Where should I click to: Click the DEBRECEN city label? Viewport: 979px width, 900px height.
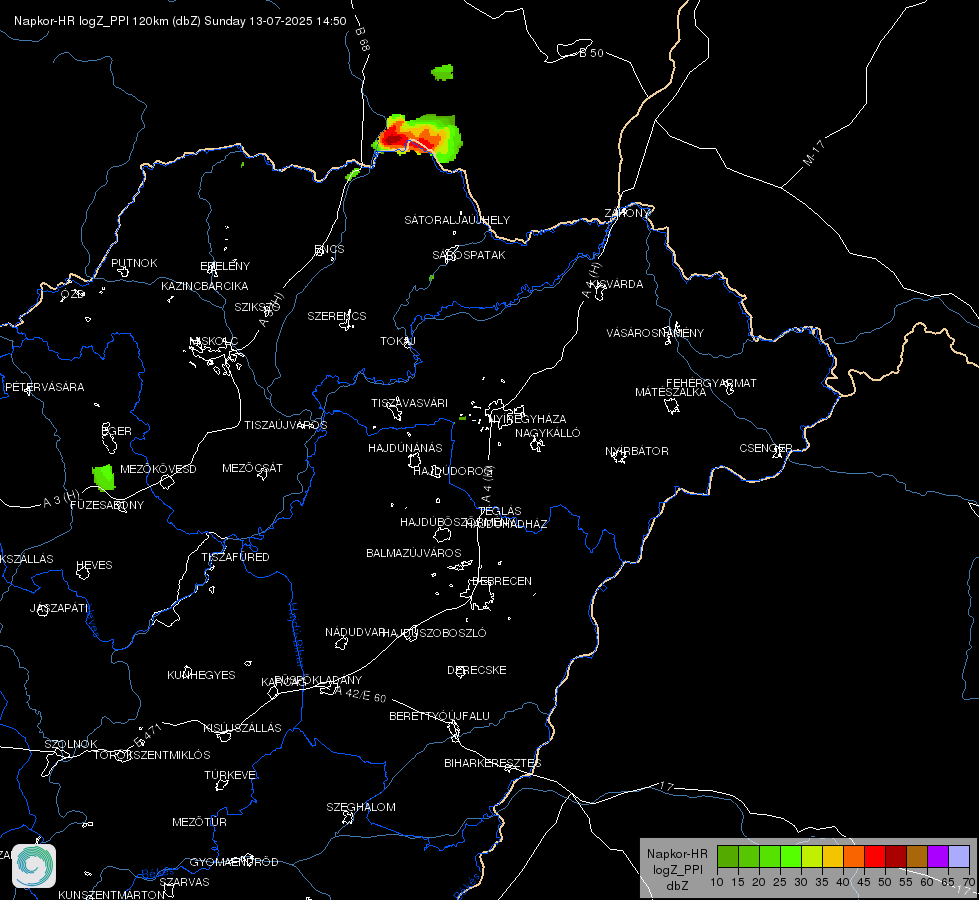coord(502,581)
